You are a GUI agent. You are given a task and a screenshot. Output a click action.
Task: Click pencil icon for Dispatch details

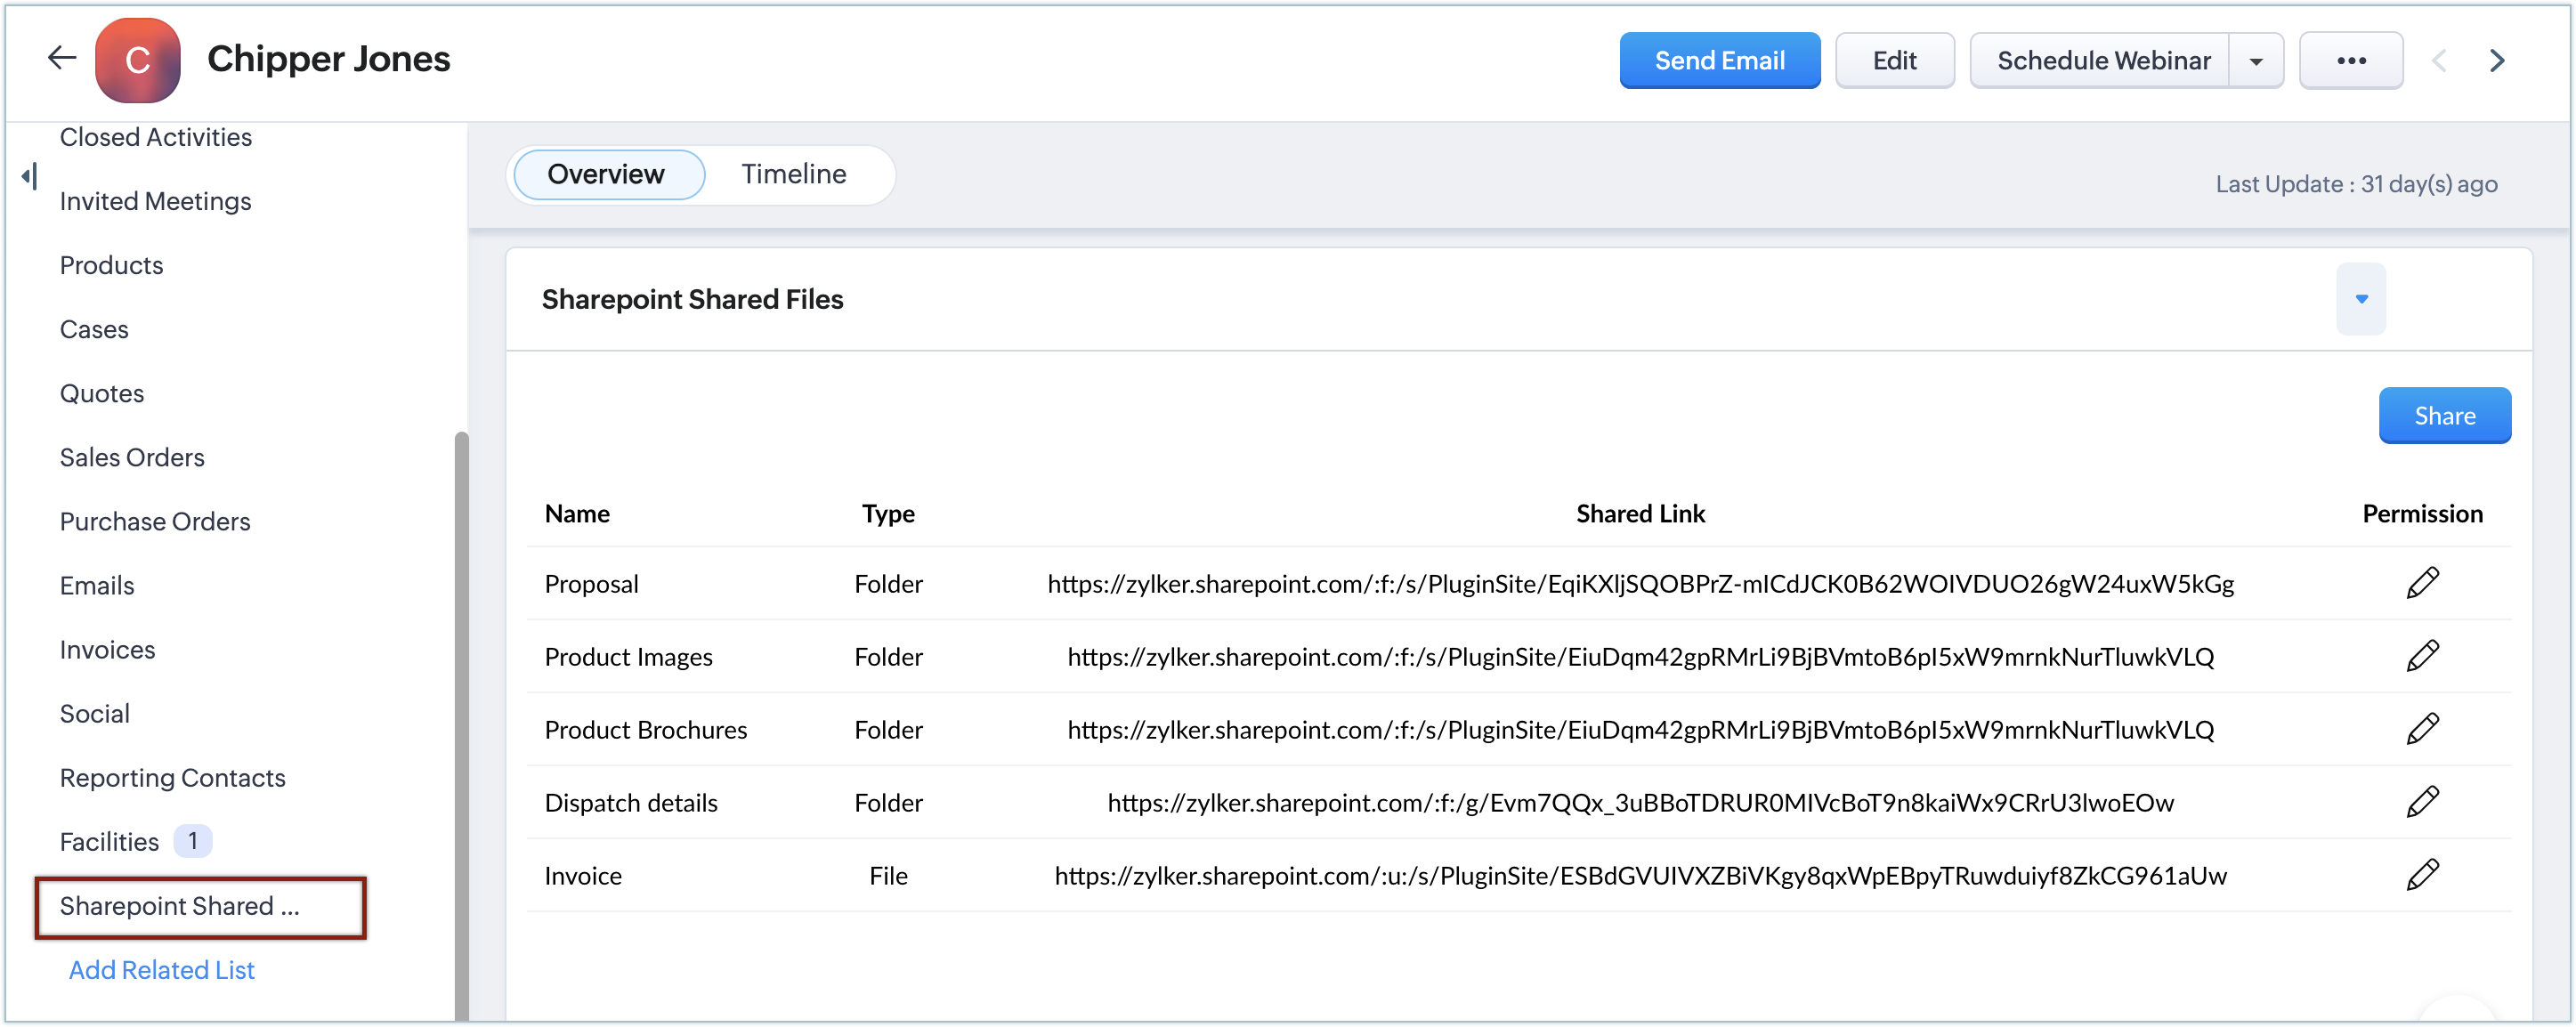pyautogui.click(x=2421, y=802)
